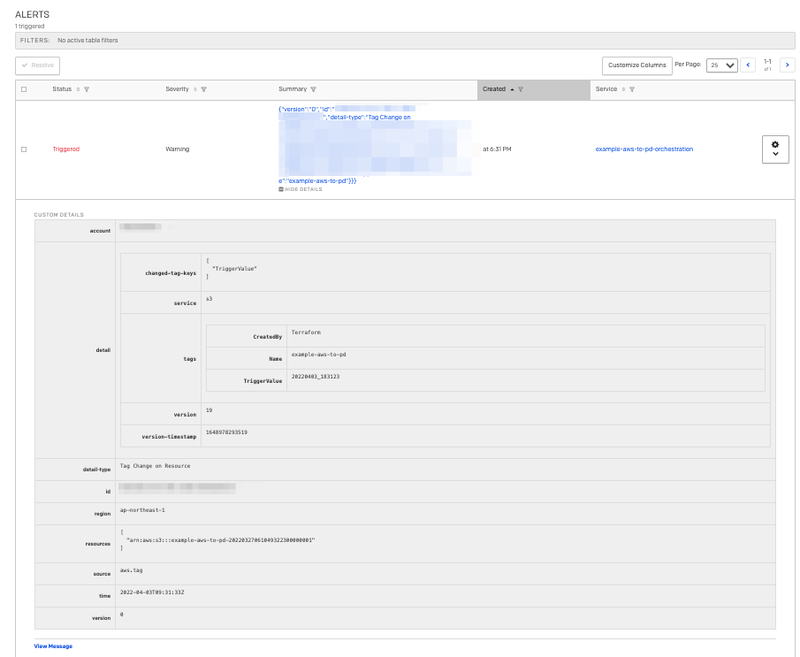Screen dimensions: 800x657
Task: Check the Triggered alert row checkbox
Action: [x=24, y=149]
